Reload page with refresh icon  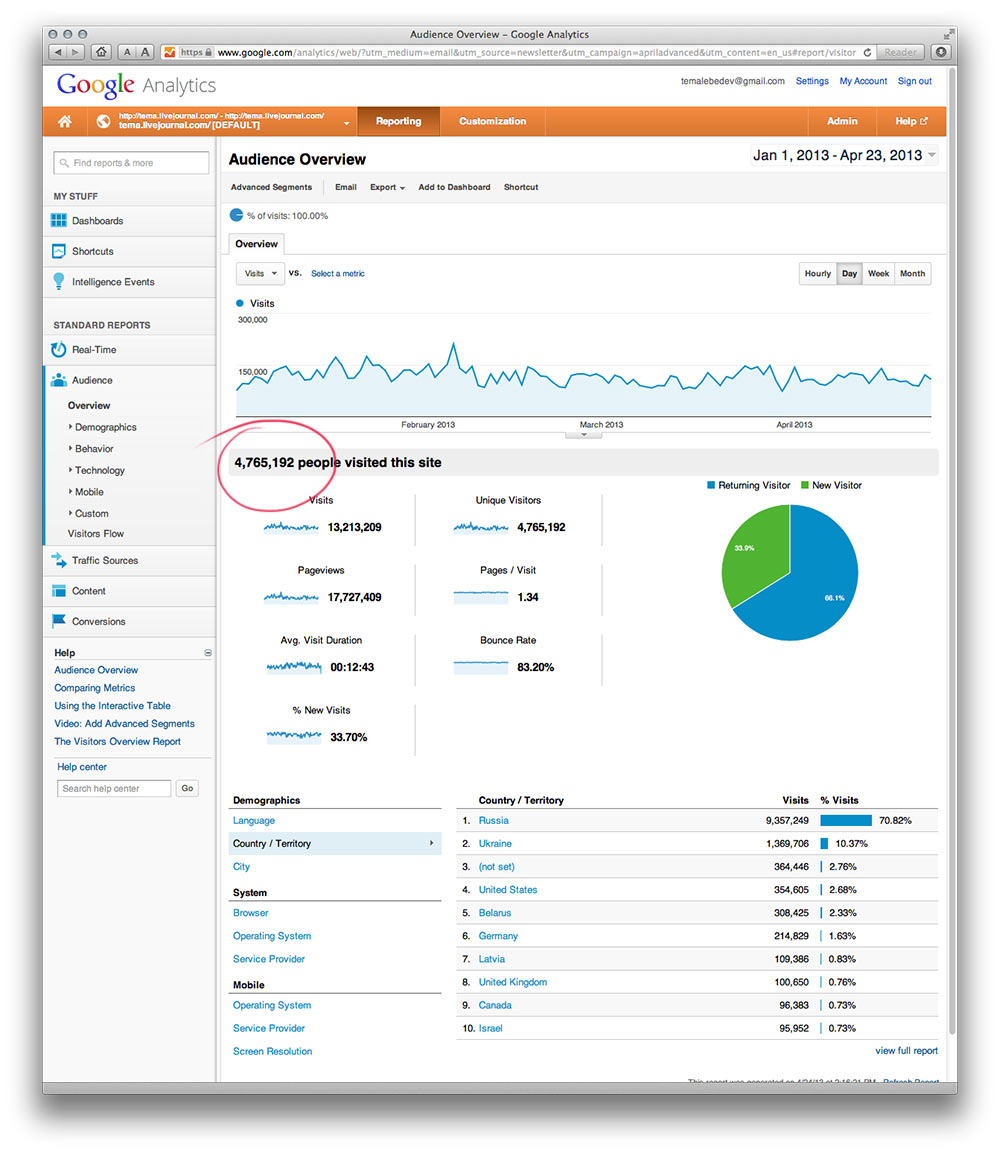click(868, 53)
